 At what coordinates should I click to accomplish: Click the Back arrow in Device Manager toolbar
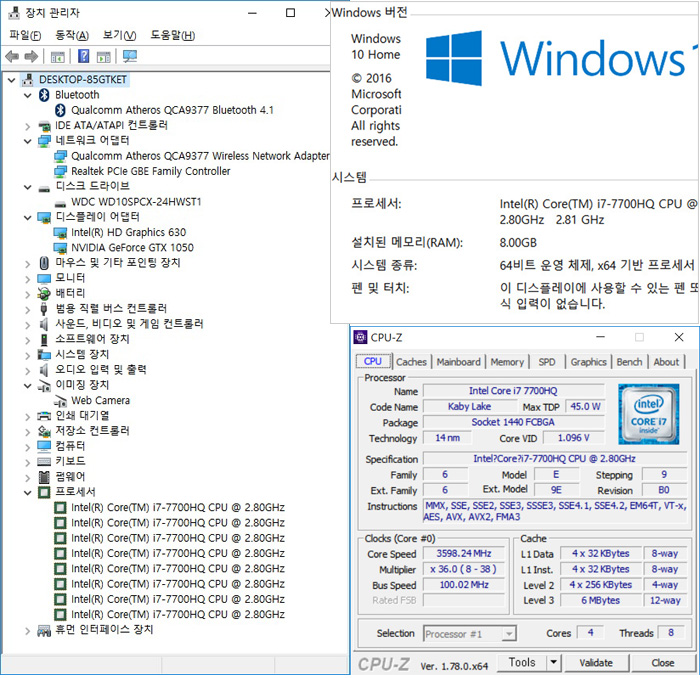coord(12,56)
